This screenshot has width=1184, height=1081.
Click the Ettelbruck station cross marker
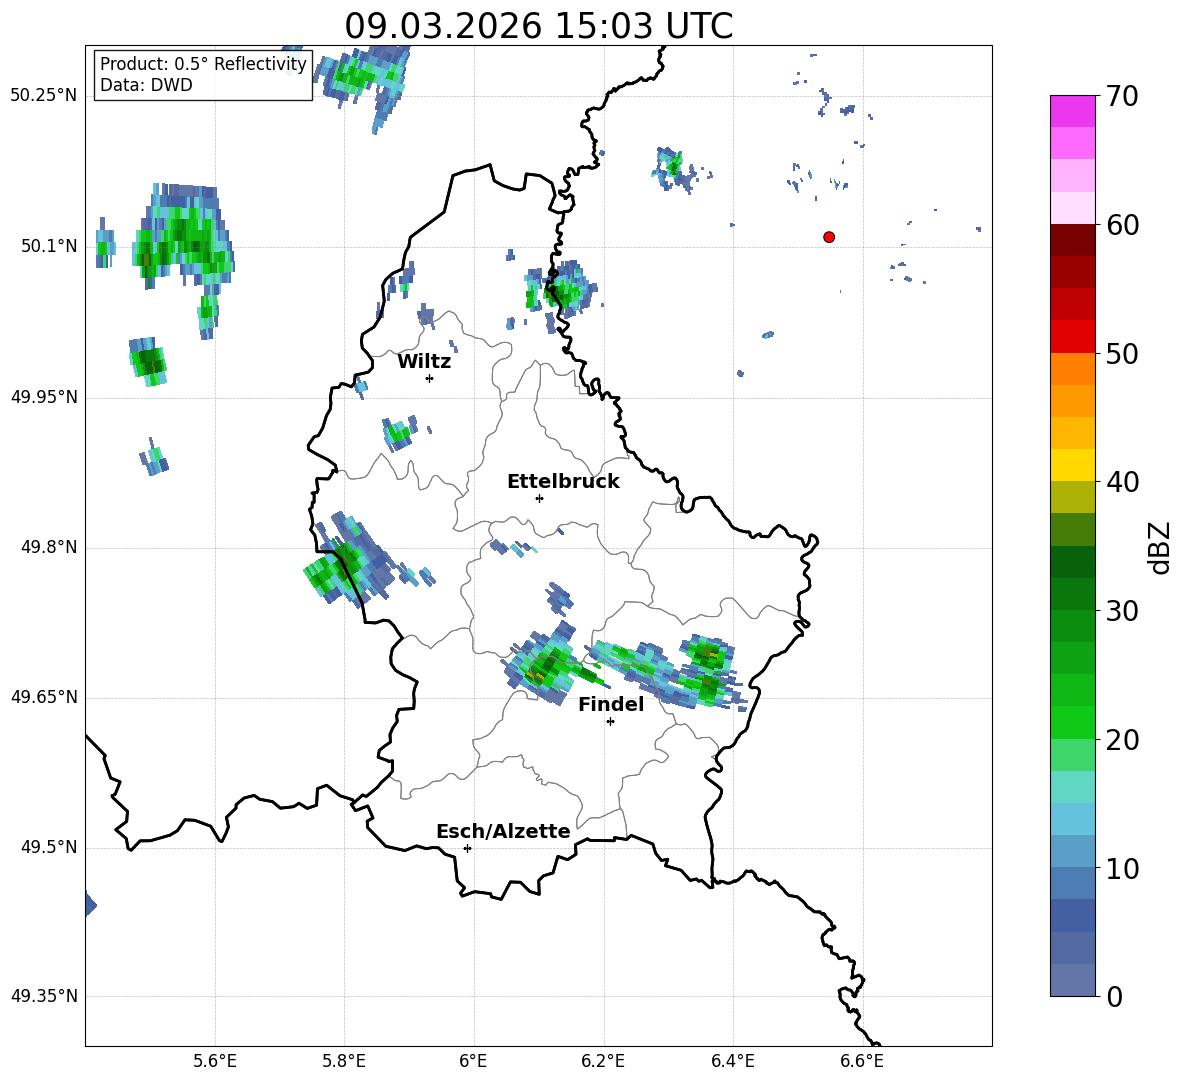pyautogui.click(x=539, y=498)
